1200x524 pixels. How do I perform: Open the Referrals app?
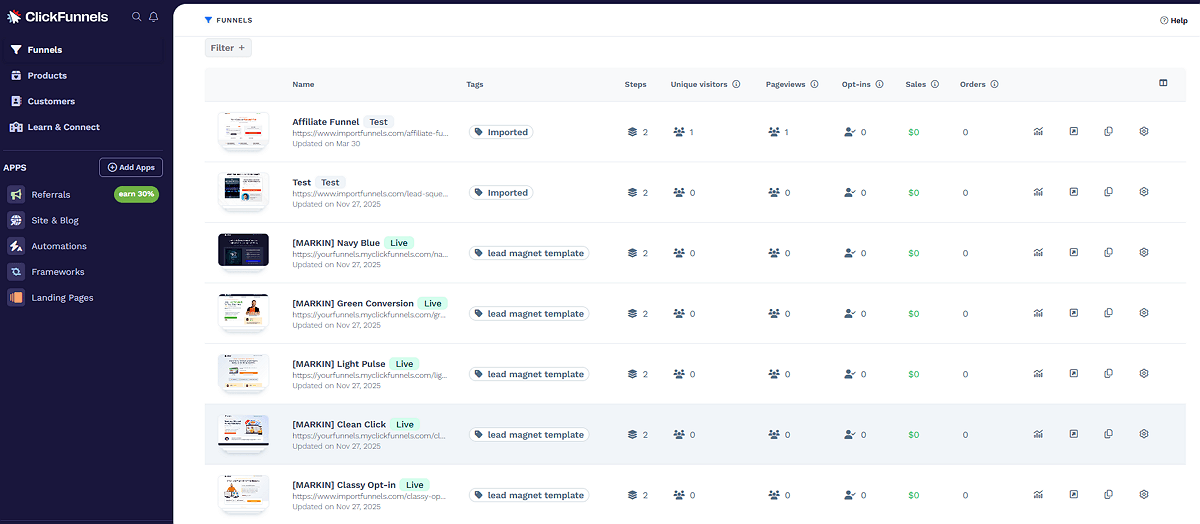[x=51, y=194]
